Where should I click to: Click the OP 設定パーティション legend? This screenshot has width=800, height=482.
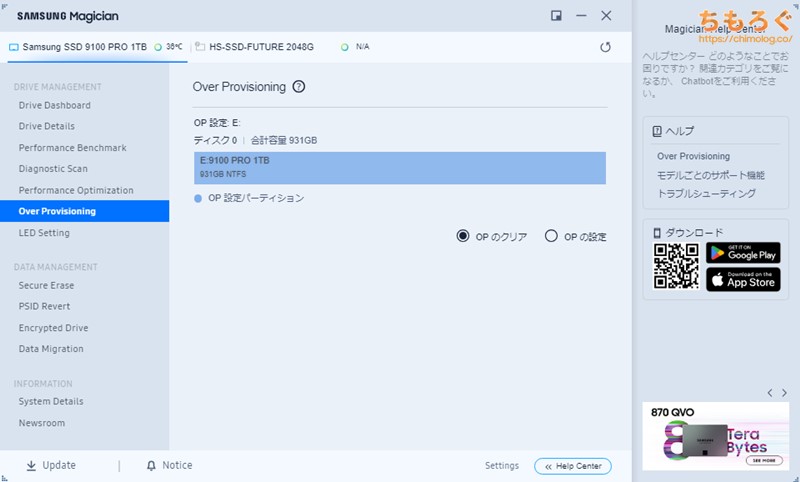tap(249, 198)
